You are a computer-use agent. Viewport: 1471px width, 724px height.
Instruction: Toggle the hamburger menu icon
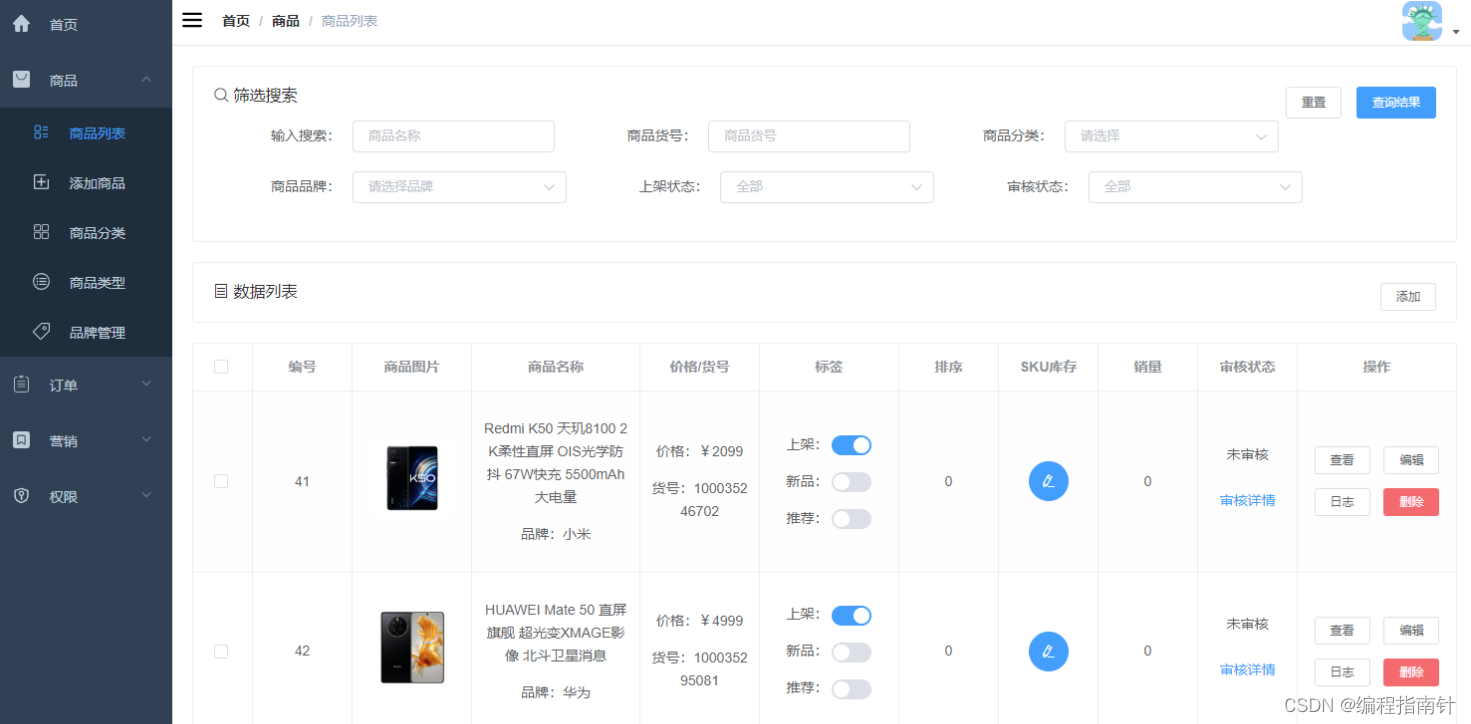[192, 20]
